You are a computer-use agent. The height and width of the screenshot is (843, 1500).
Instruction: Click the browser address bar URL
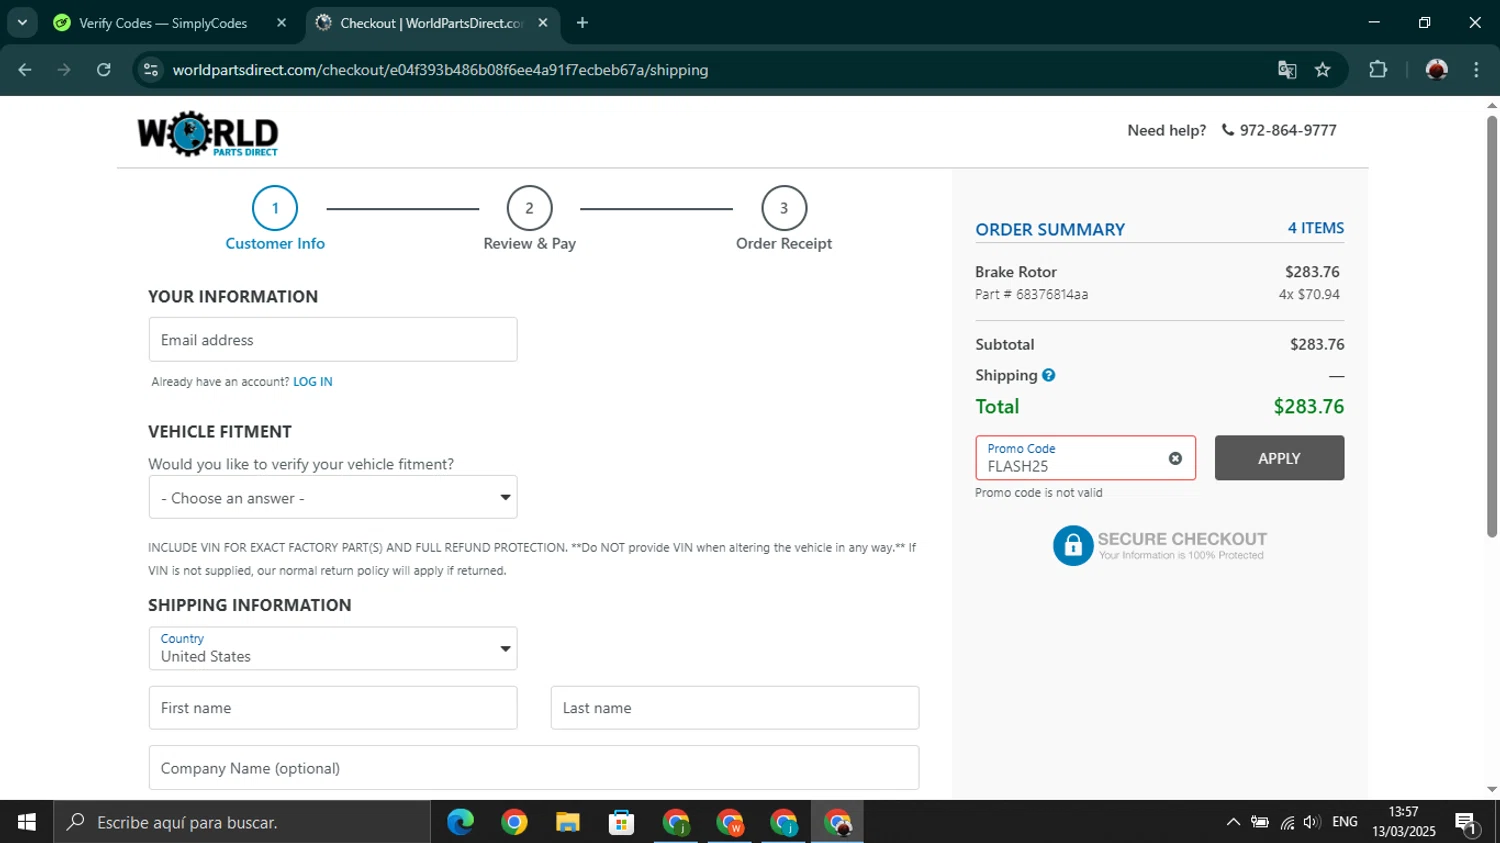tap(440, 70)
